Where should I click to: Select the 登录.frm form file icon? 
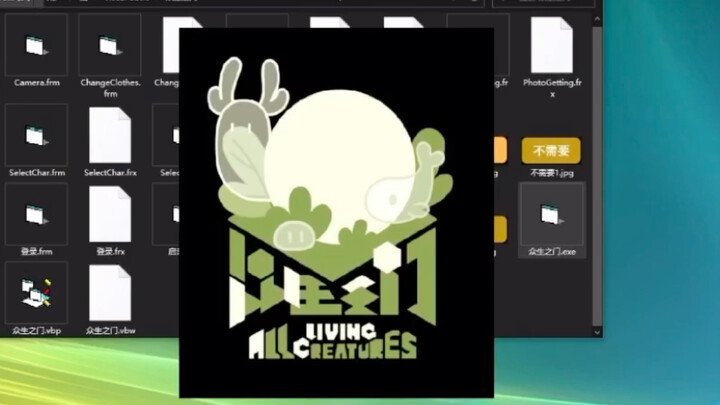tap(36, 214)
